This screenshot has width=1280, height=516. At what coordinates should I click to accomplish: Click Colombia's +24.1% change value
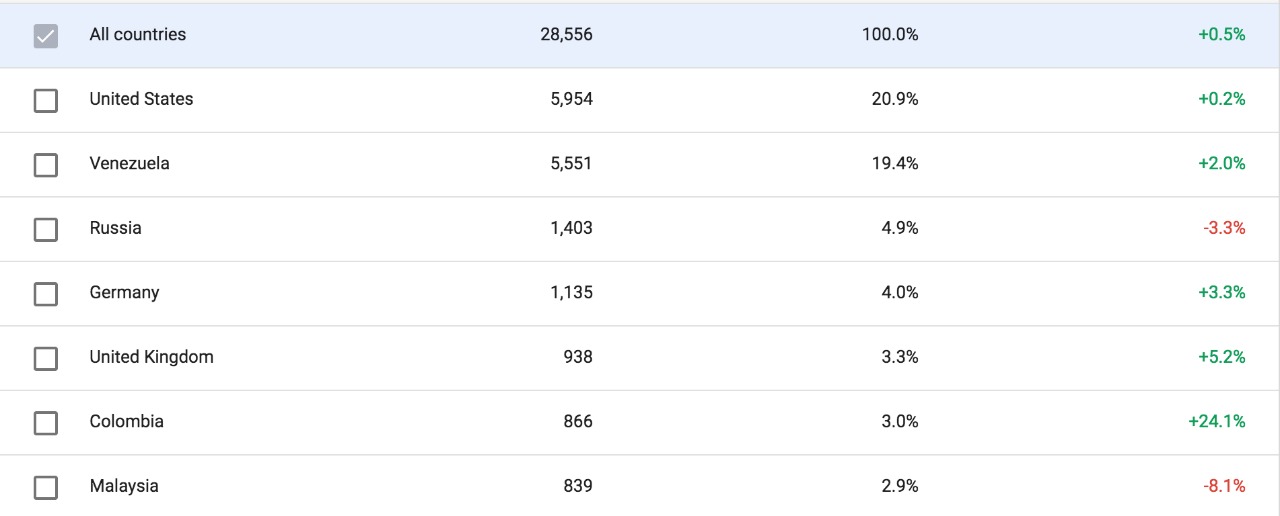1217,421
